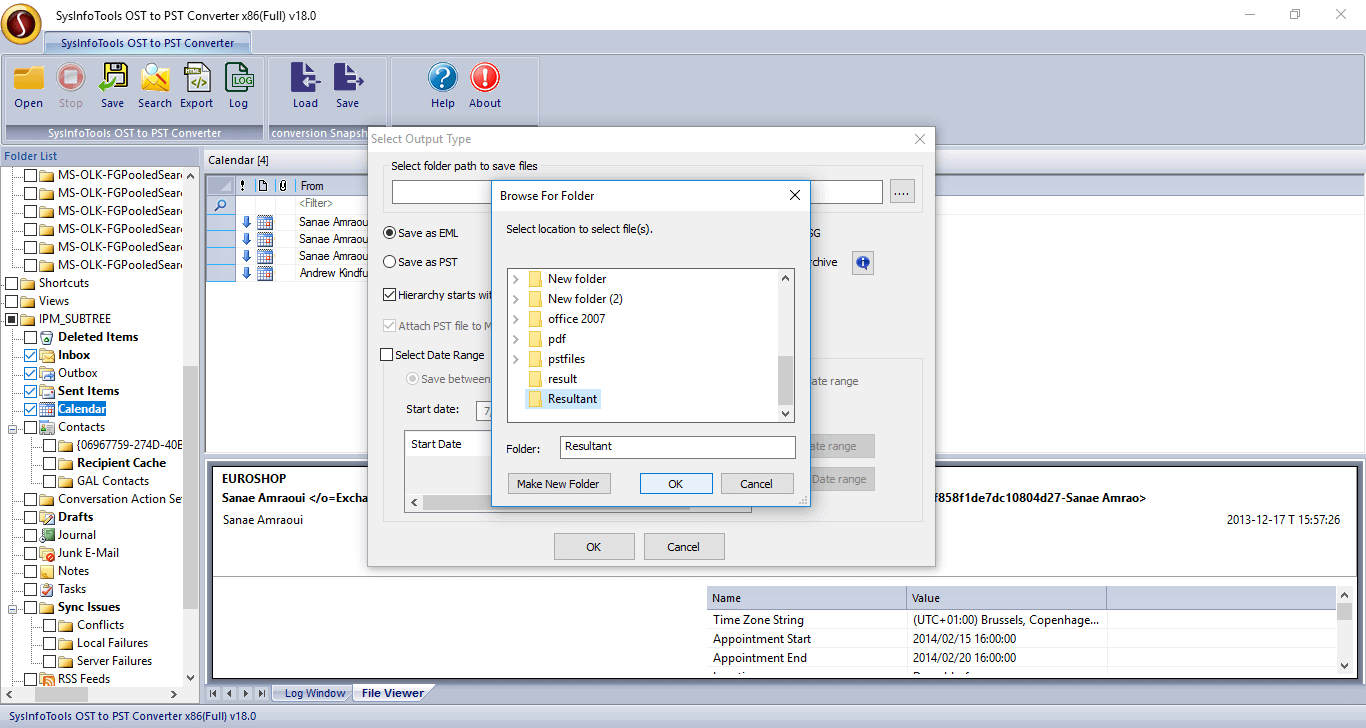Select the Save as PST radio button
This screenshot has height=728, width=1366.
pos(390,262)
